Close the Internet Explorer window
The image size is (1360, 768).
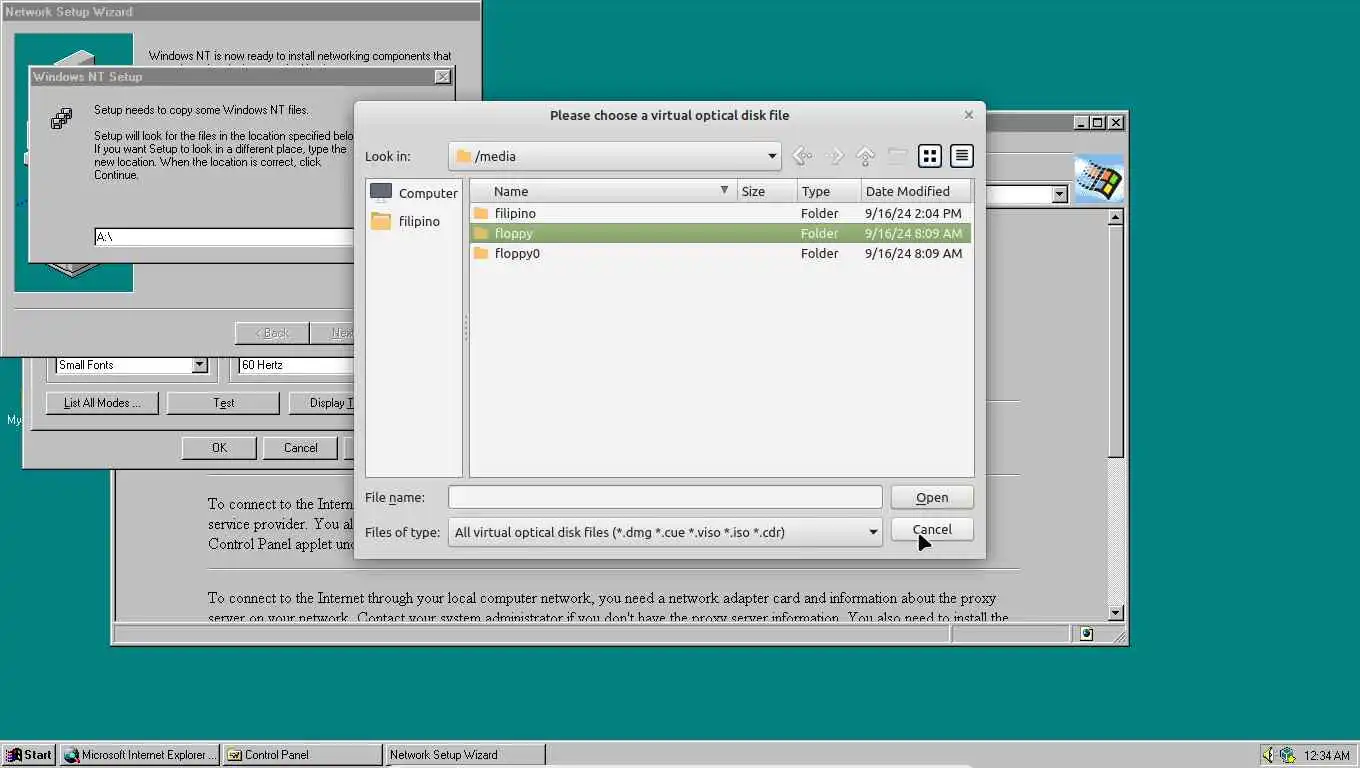click(x=1116, y=123)
